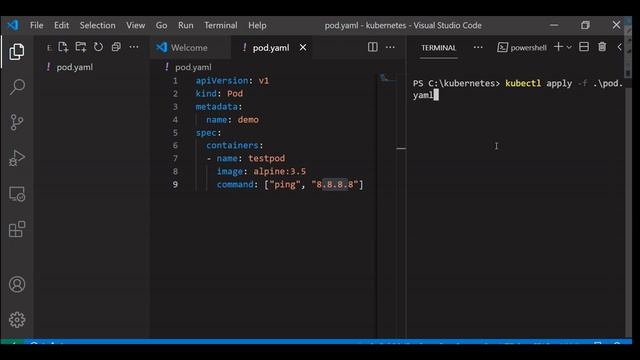Open the Accounts menu icon
Viewport: 640px width, 360px height.
[x=17, y=284]
